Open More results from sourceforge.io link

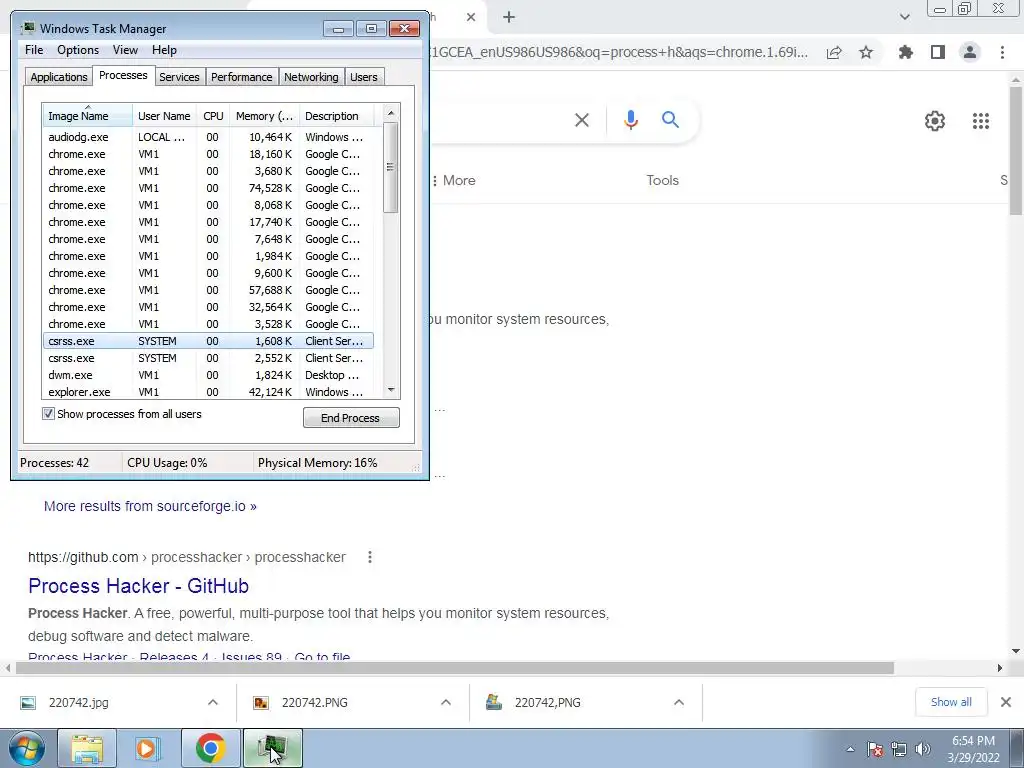(150, 506)
